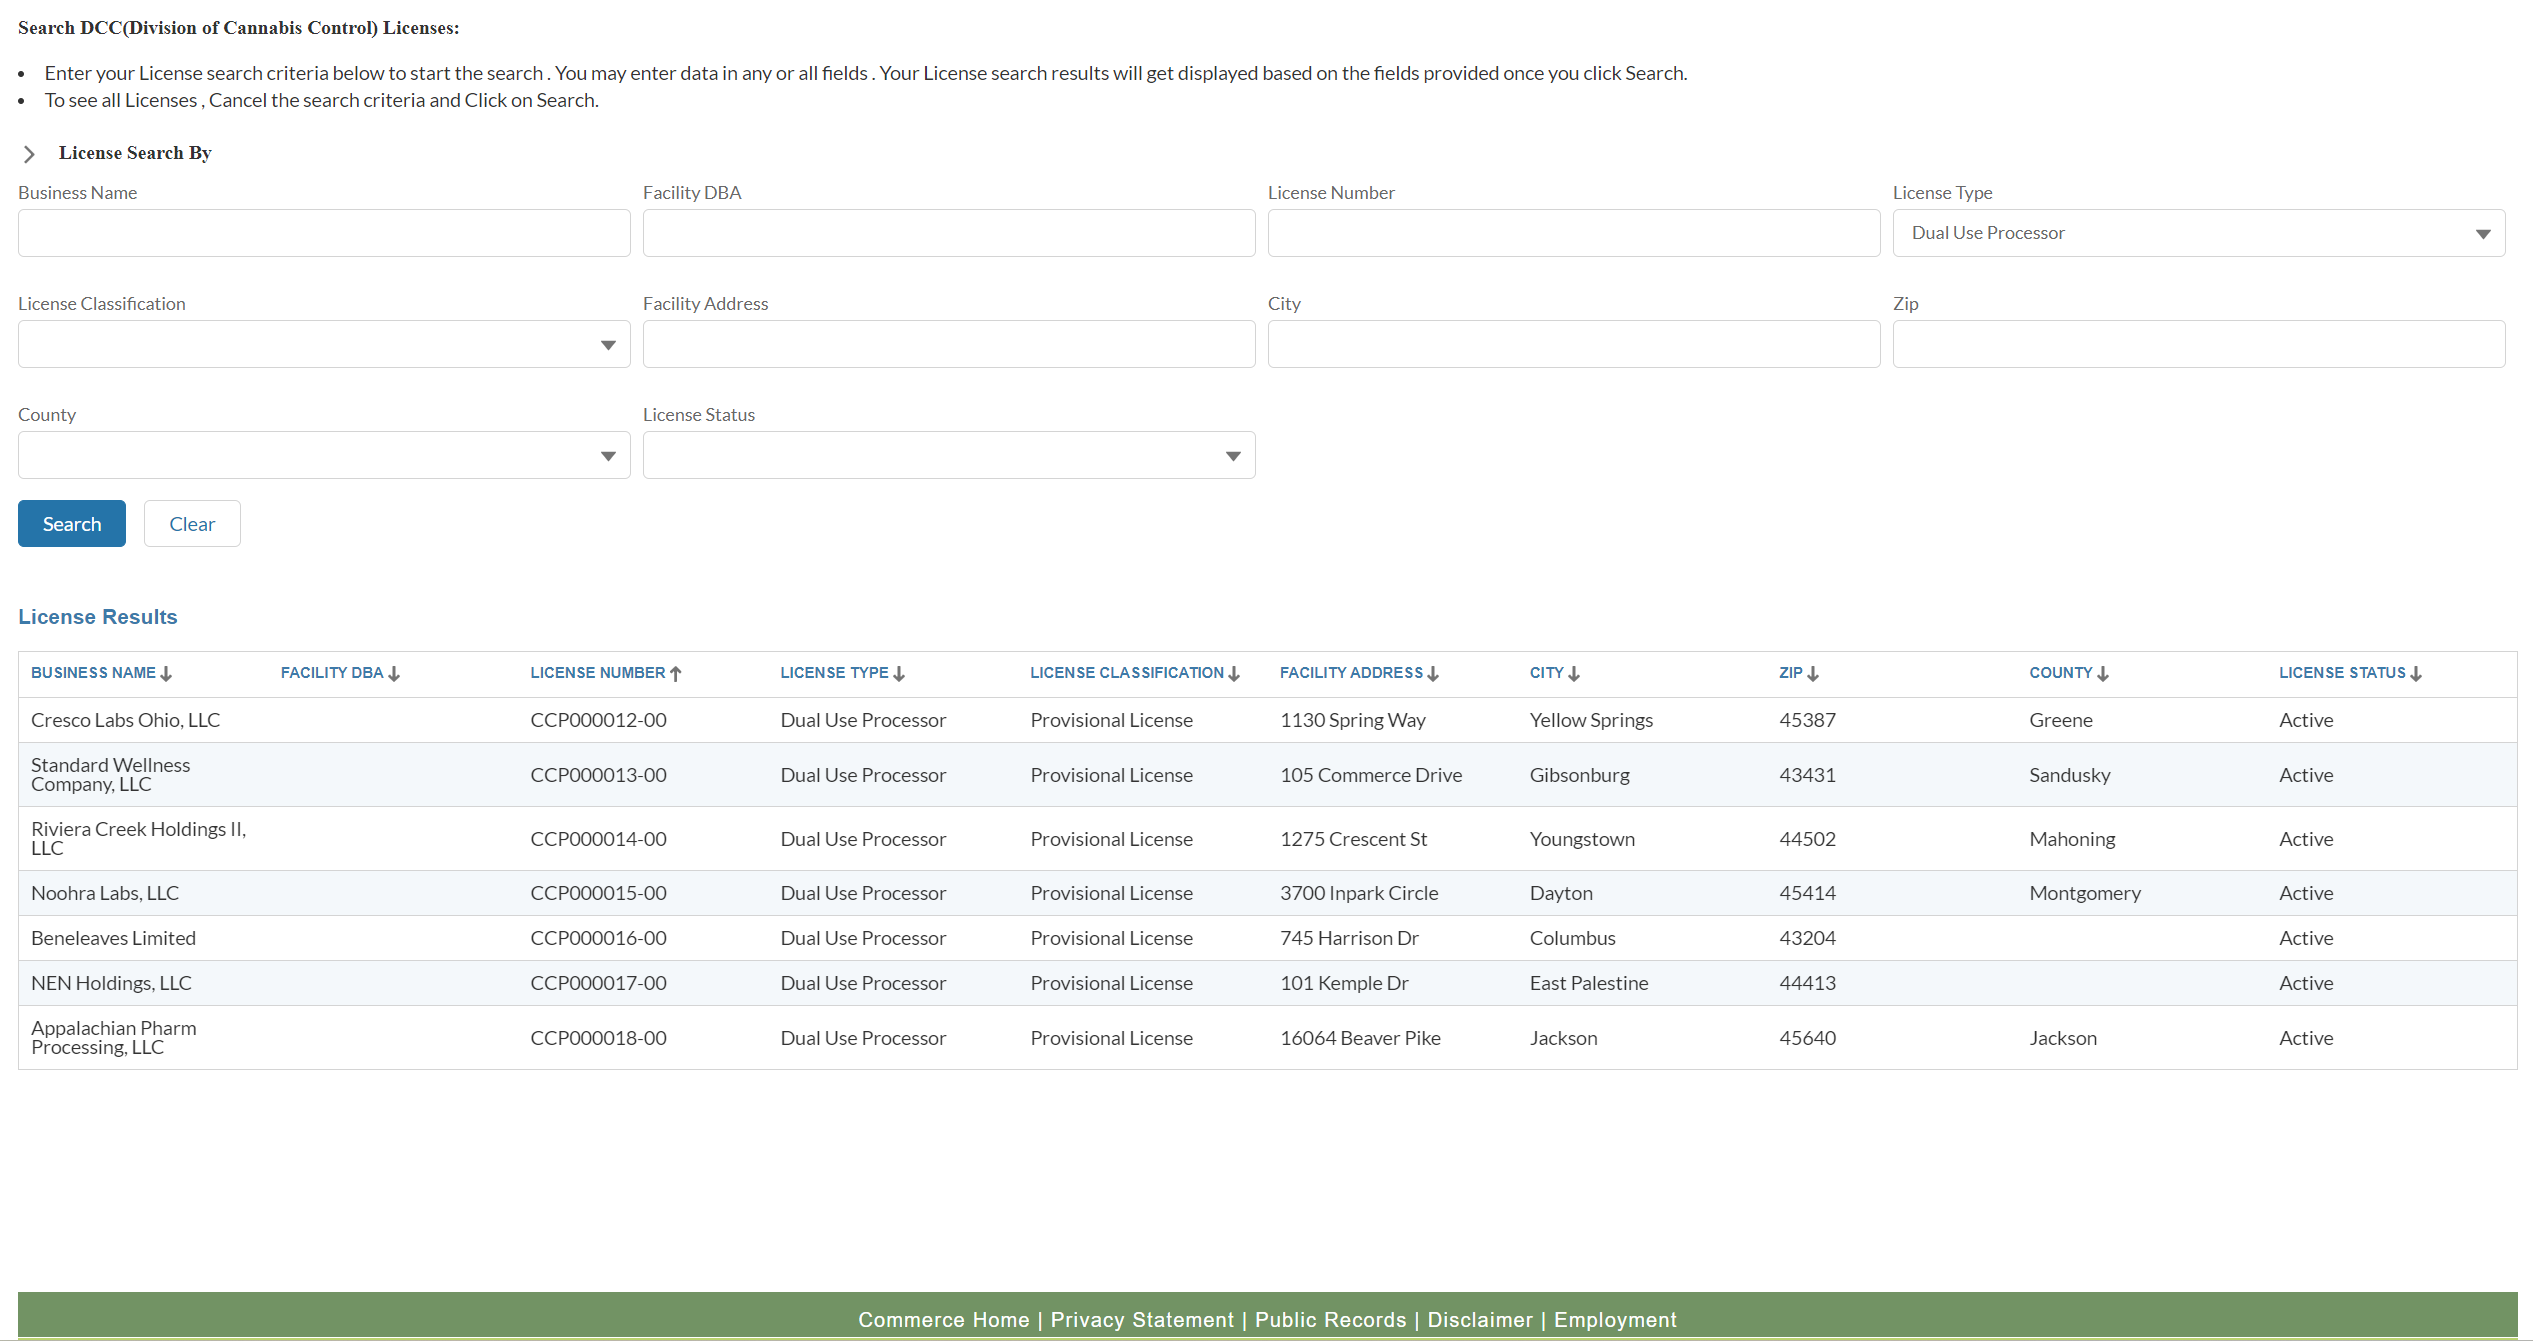The height and width of the screenshot is (1341, 2533).
Task: Click the Facility DBA input field
Action: click(949, 233)
